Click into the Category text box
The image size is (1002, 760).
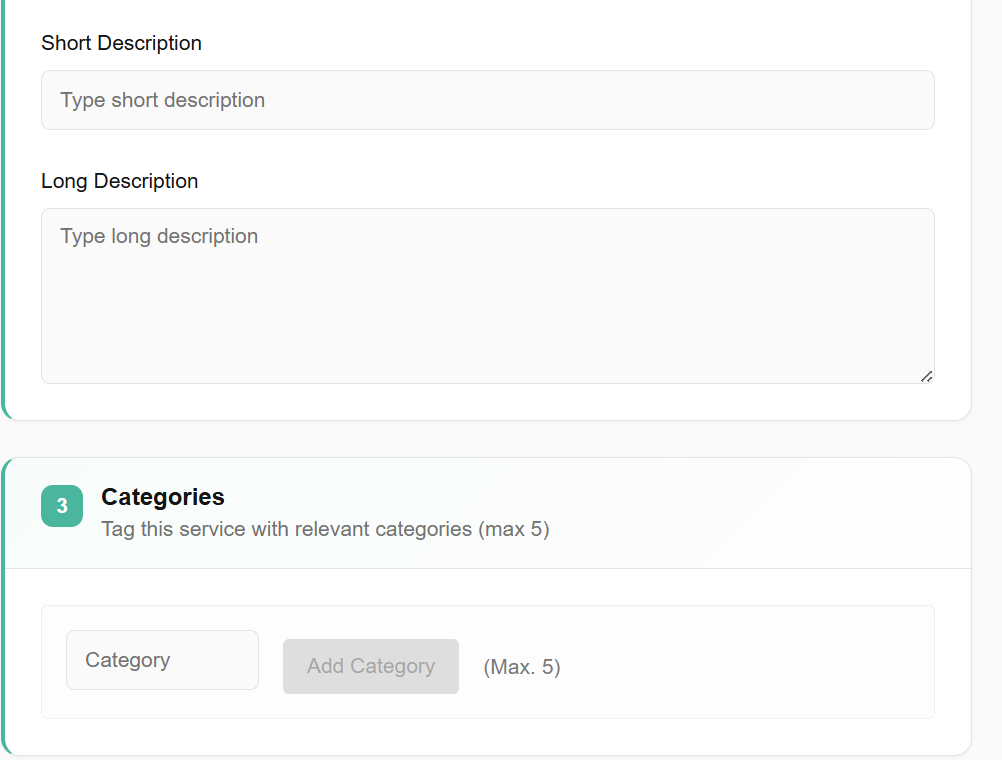[162, 660]
